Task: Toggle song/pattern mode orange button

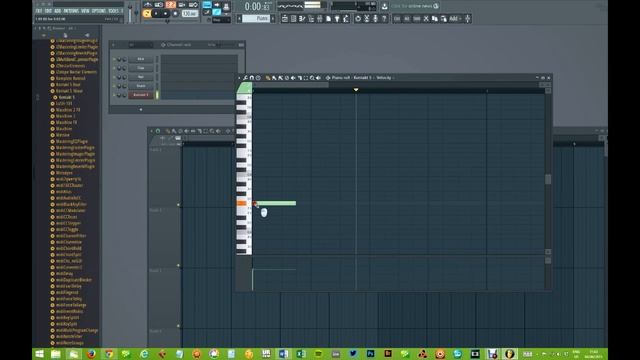Action: [x=147, y=13]
